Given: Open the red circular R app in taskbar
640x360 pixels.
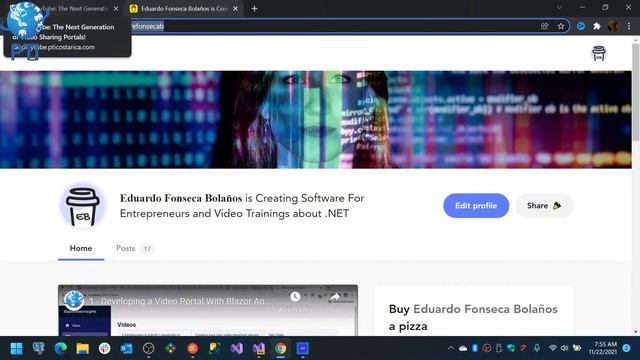Looking at the screenshot, I should [193, 349].
